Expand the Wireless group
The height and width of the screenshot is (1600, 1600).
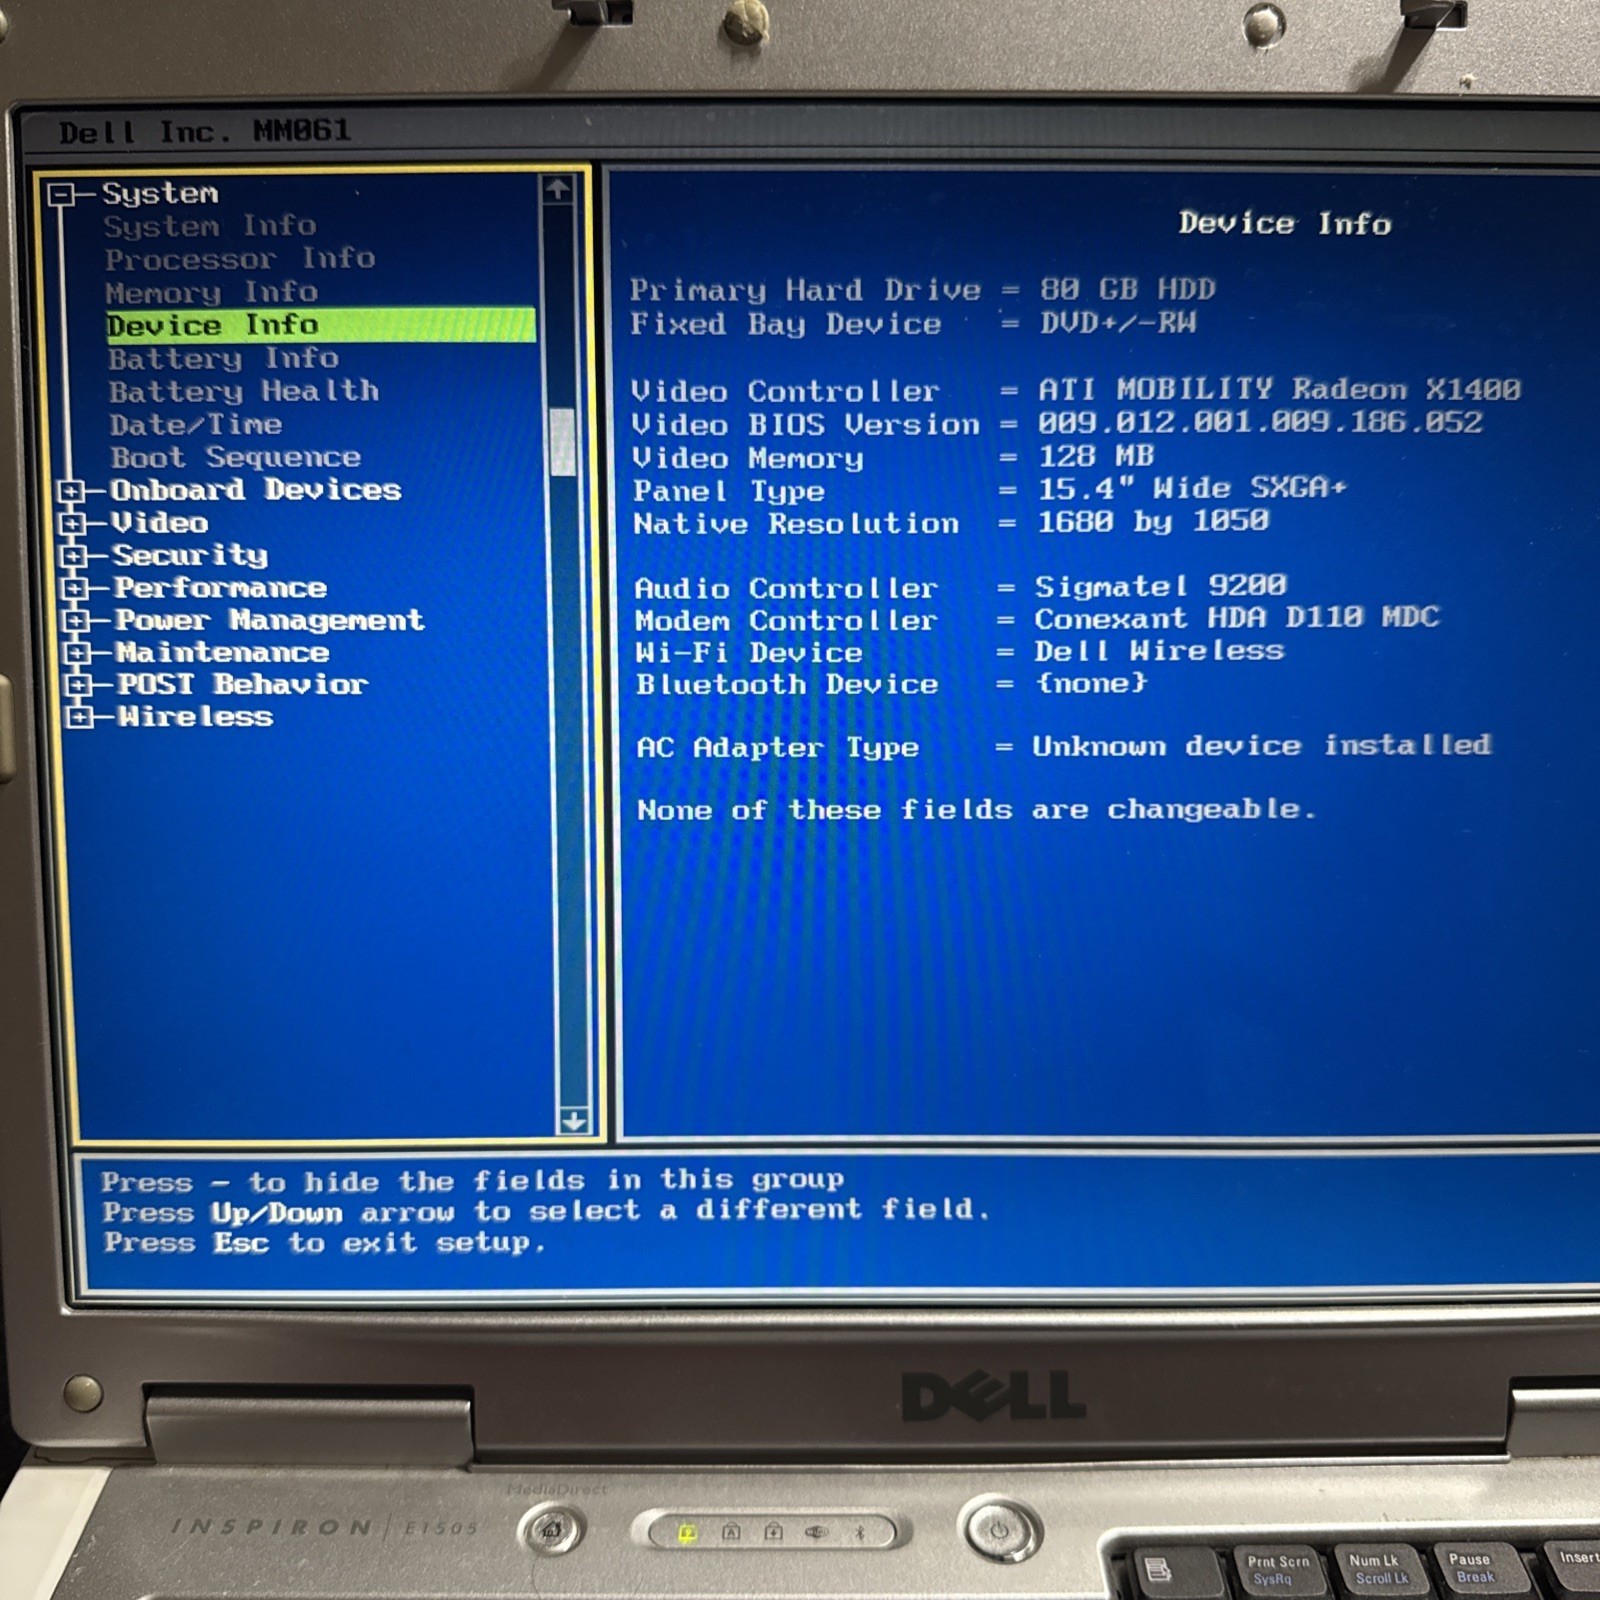(78, 717)
